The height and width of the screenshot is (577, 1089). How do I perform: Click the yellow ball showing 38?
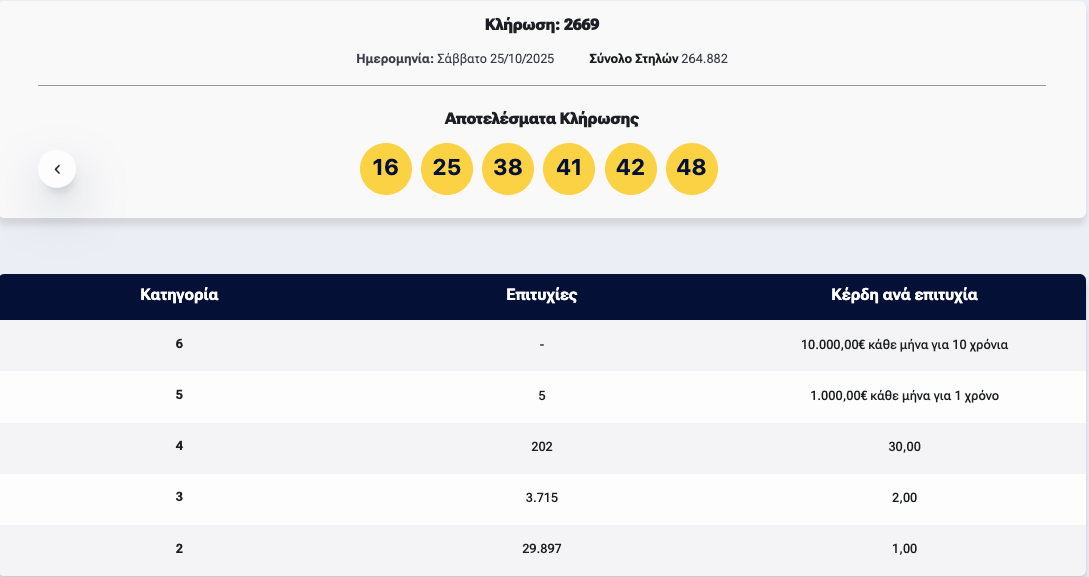click(x=508, y=168)
